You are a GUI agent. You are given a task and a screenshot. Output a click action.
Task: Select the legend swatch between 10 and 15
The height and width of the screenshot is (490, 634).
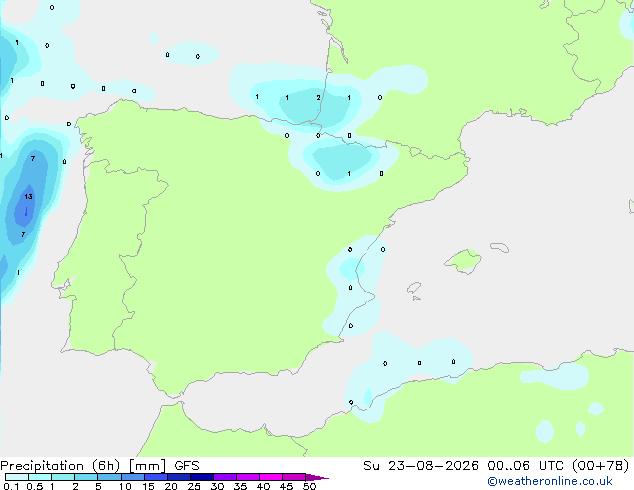click(132, 477)
